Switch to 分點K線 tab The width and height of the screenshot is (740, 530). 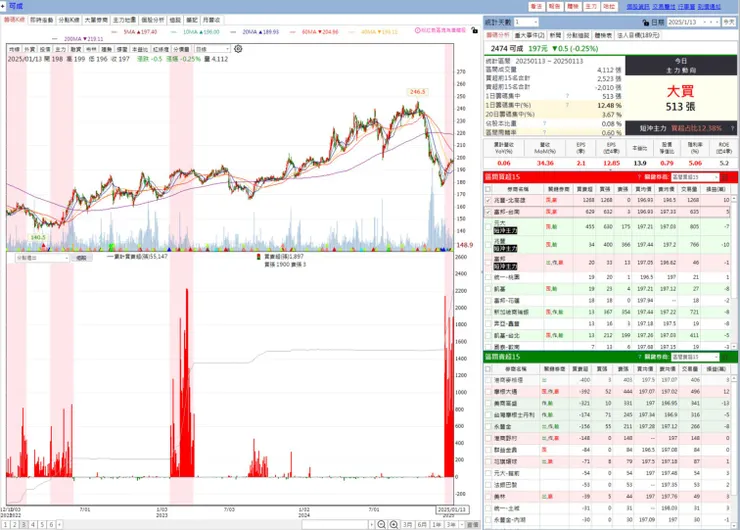69,20
